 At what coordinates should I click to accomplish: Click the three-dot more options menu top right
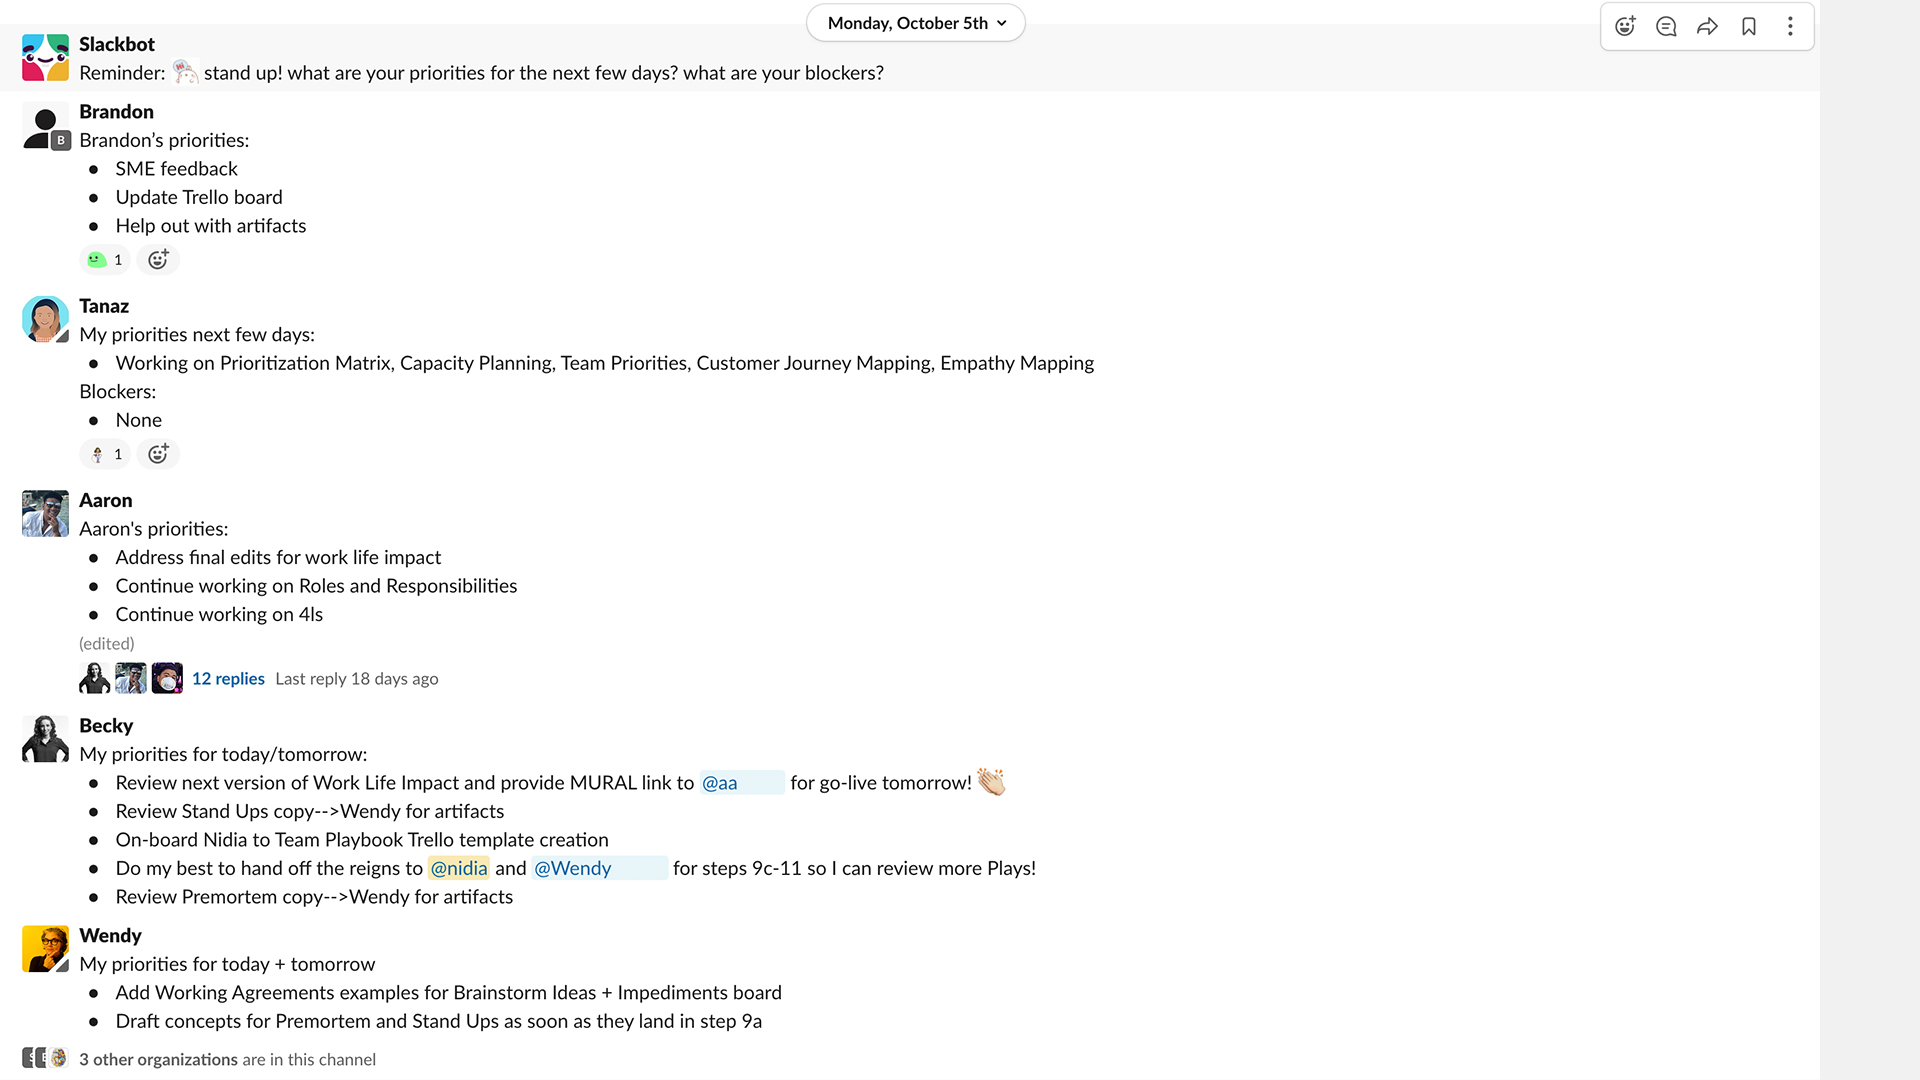(1791, 25)
